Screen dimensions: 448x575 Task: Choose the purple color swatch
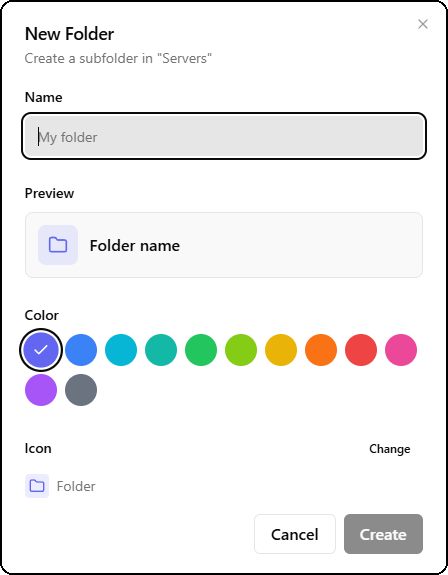click(41, 390)
